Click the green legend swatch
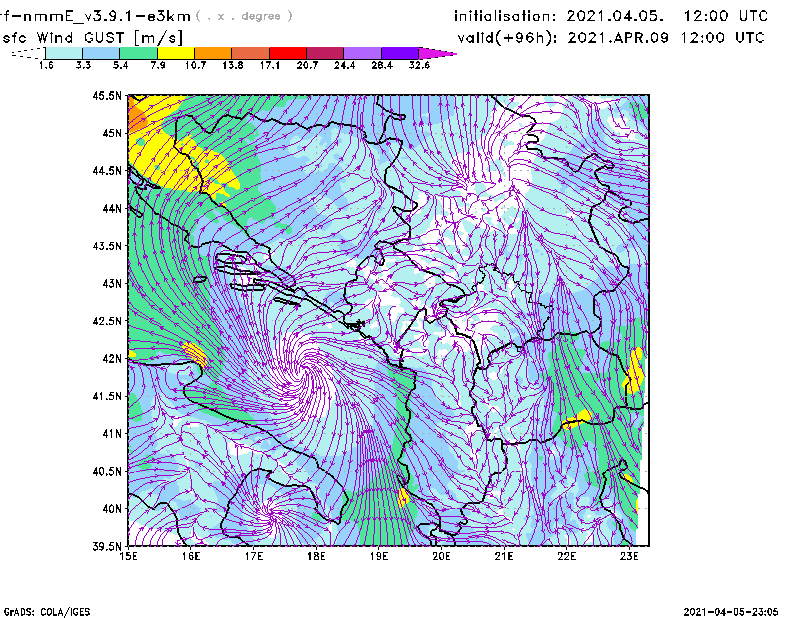 (139, 53)
